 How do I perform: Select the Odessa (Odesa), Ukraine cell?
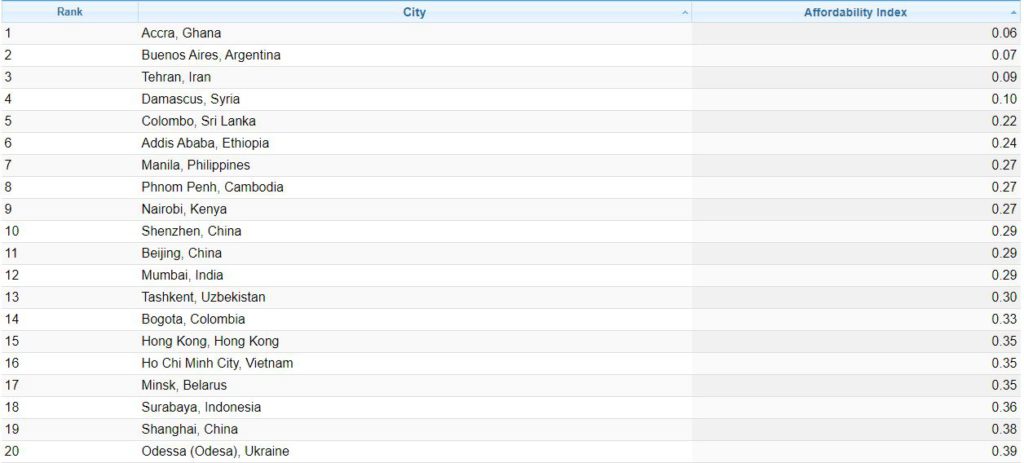415,451
